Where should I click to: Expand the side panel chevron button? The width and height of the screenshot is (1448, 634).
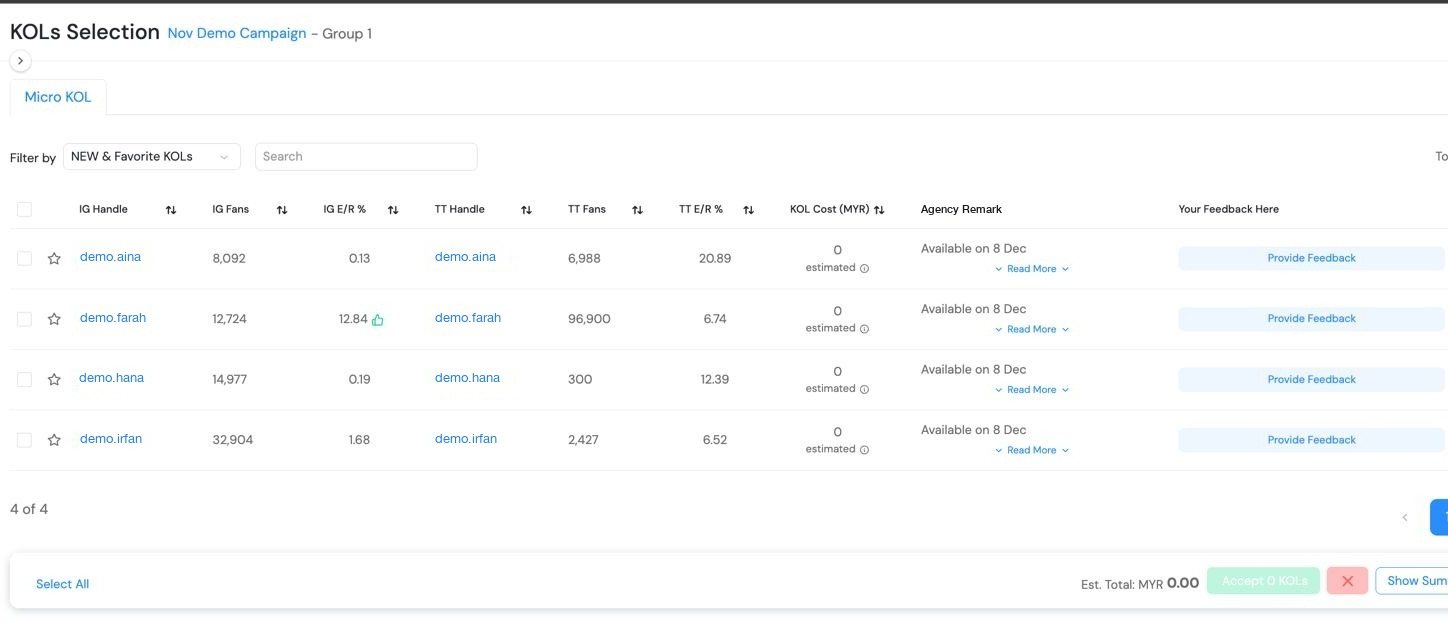coord(20,61)
